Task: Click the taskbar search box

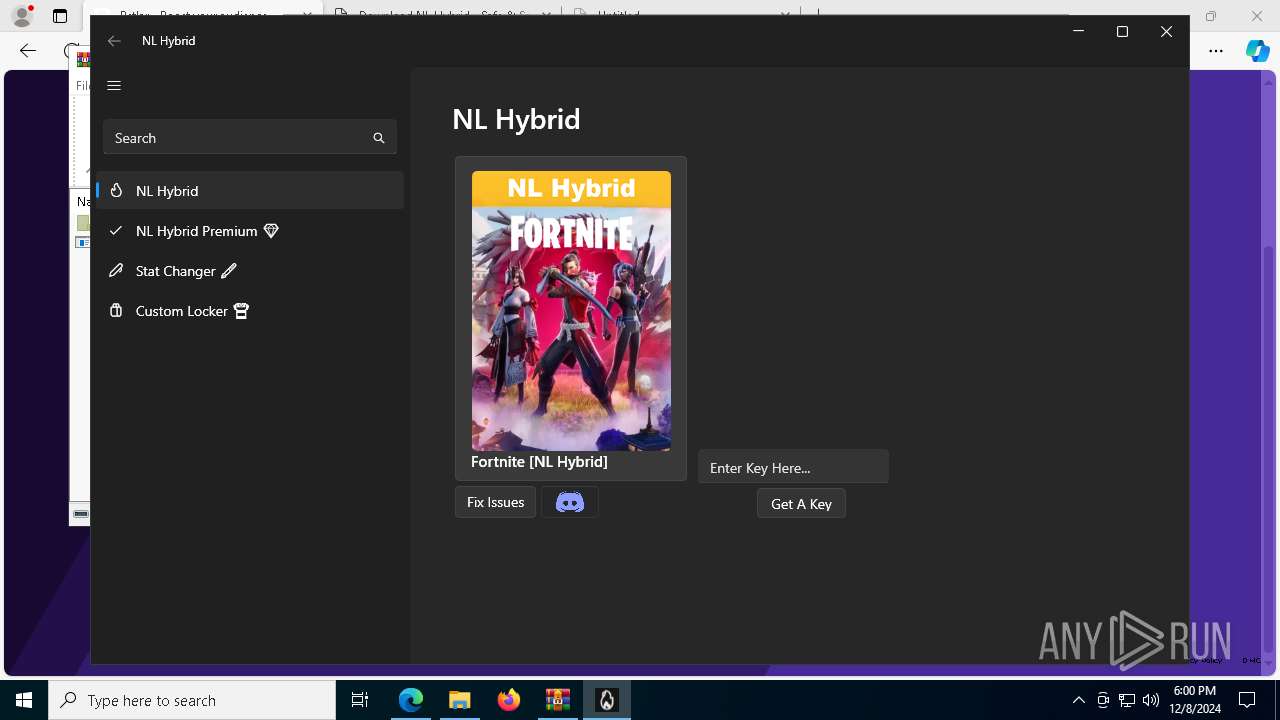Action: (x=192, y=700)
